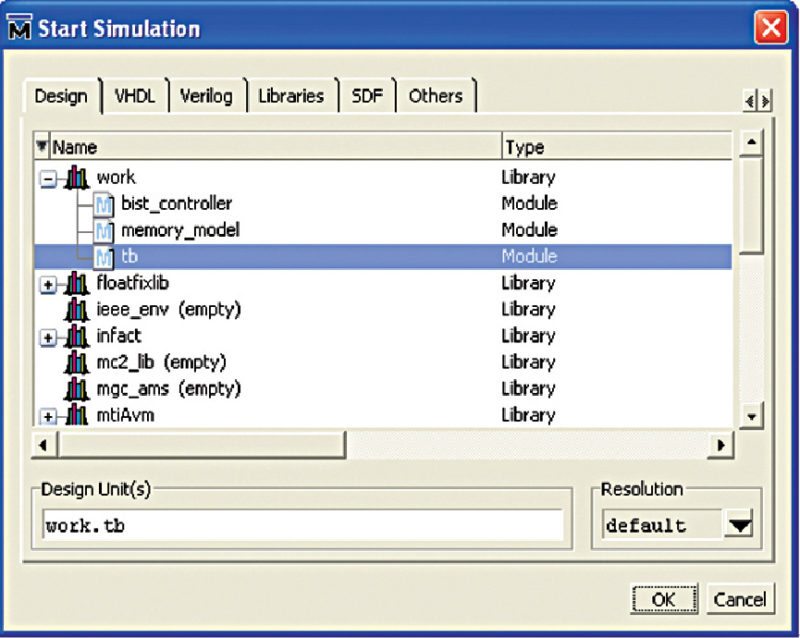Select the bist_controller module icon
This screenshot has height=638, width=800.
point(105,205)
